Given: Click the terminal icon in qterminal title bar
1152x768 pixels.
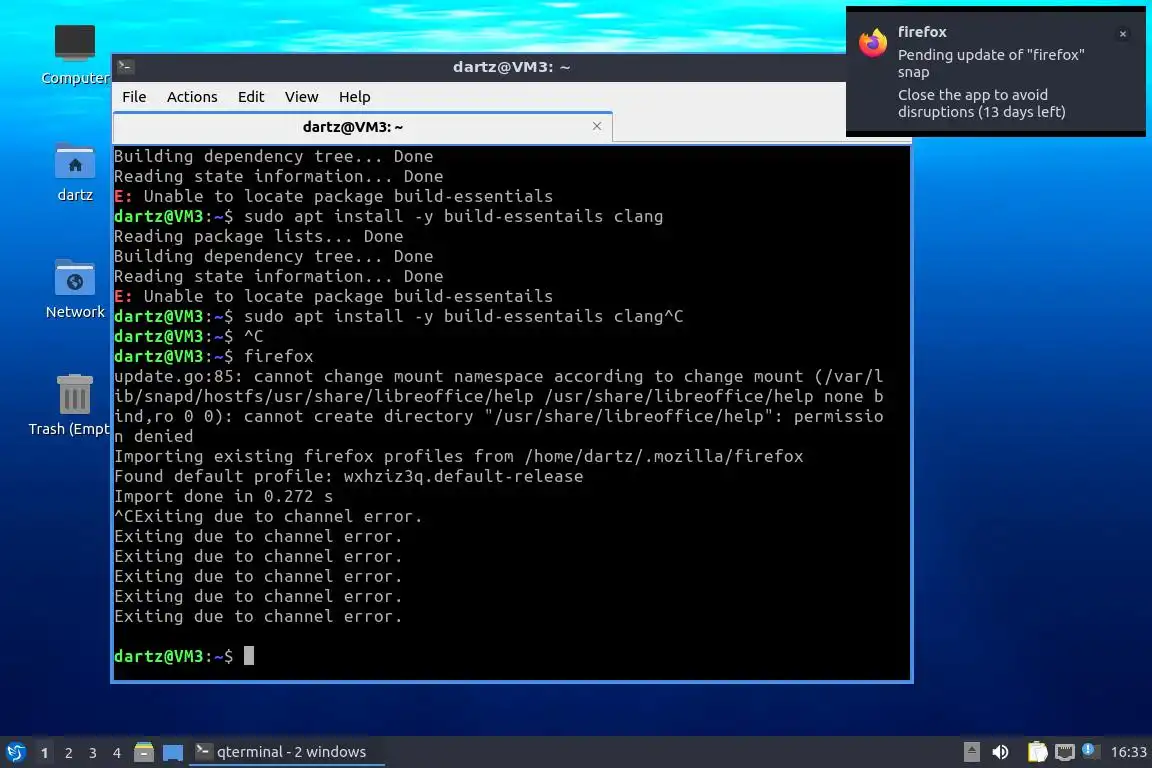Looking at the screenshot, I should pos(125,67).
